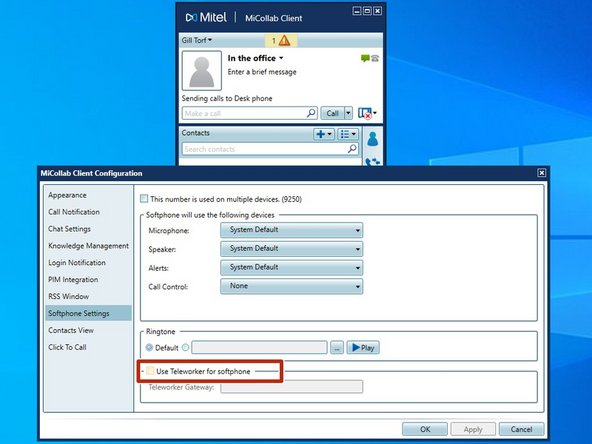Select the Contacts person icon in side strip
This screenshot has width=592, height=444.
372,139
